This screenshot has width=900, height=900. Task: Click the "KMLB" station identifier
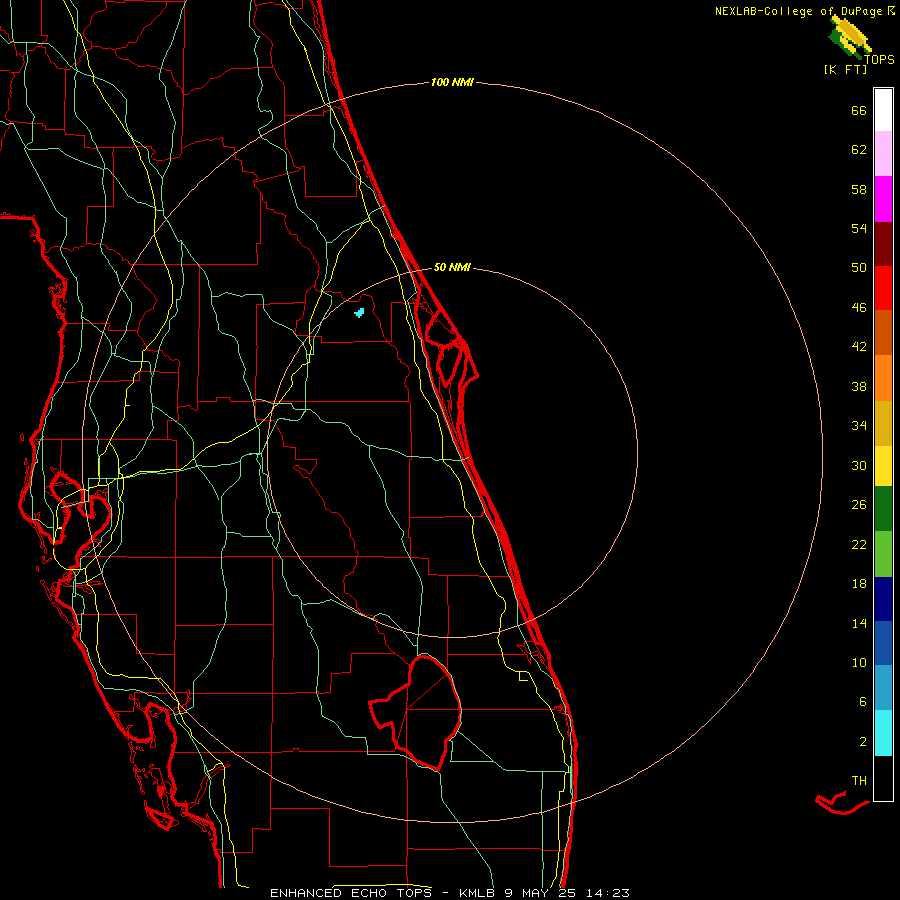(478, 893)
